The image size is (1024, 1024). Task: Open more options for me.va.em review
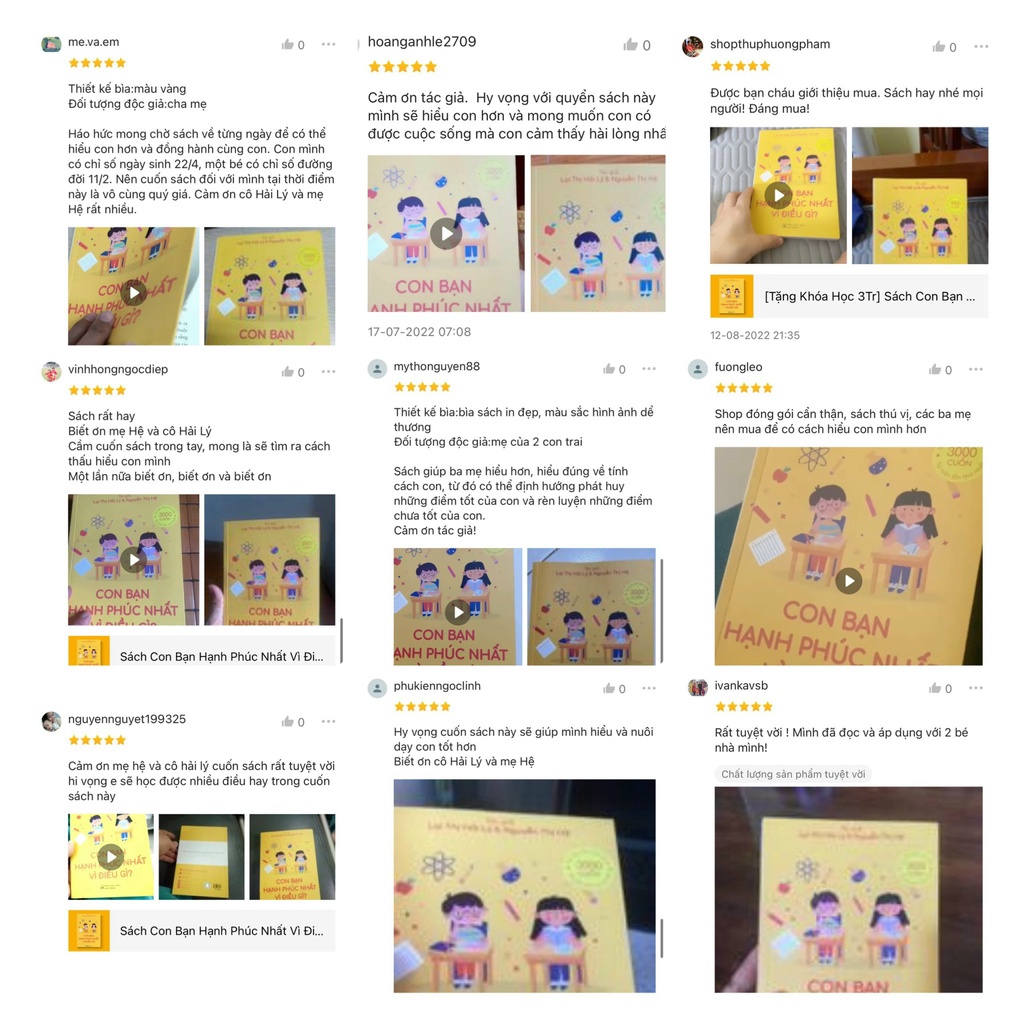point(328,44)
